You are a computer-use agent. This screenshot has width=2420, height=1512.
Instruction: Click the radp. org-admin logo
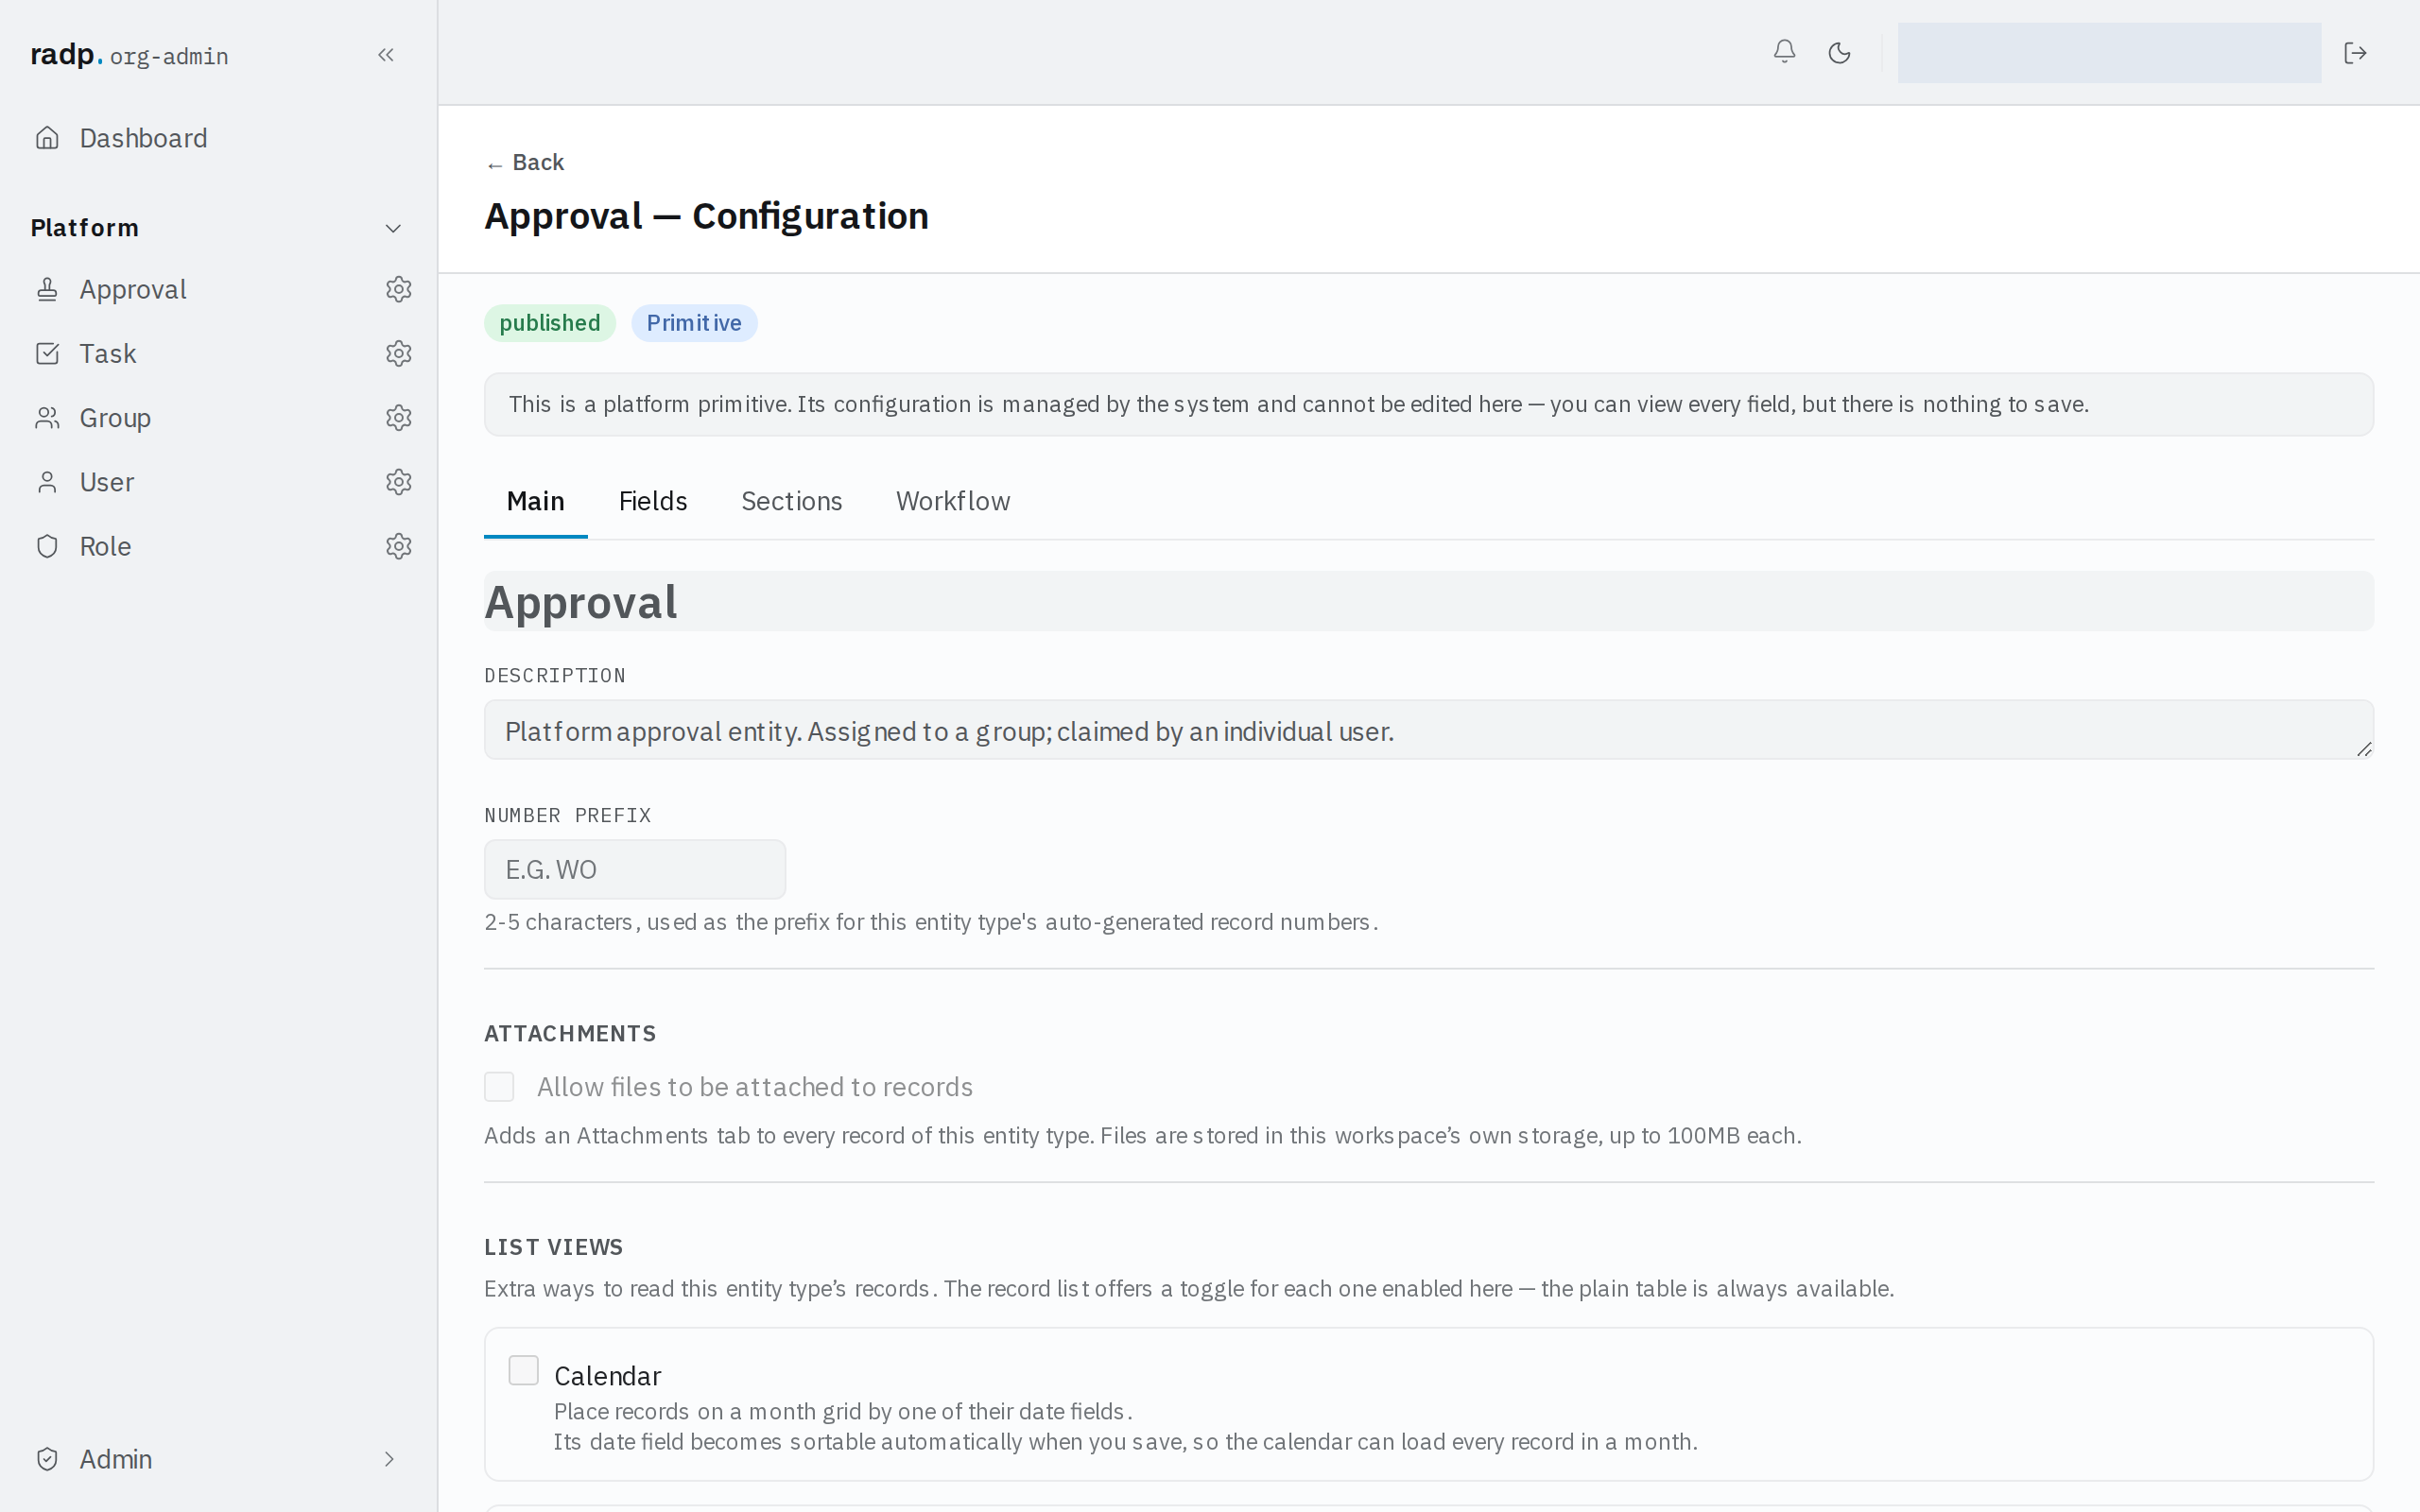tap(129, 54)
